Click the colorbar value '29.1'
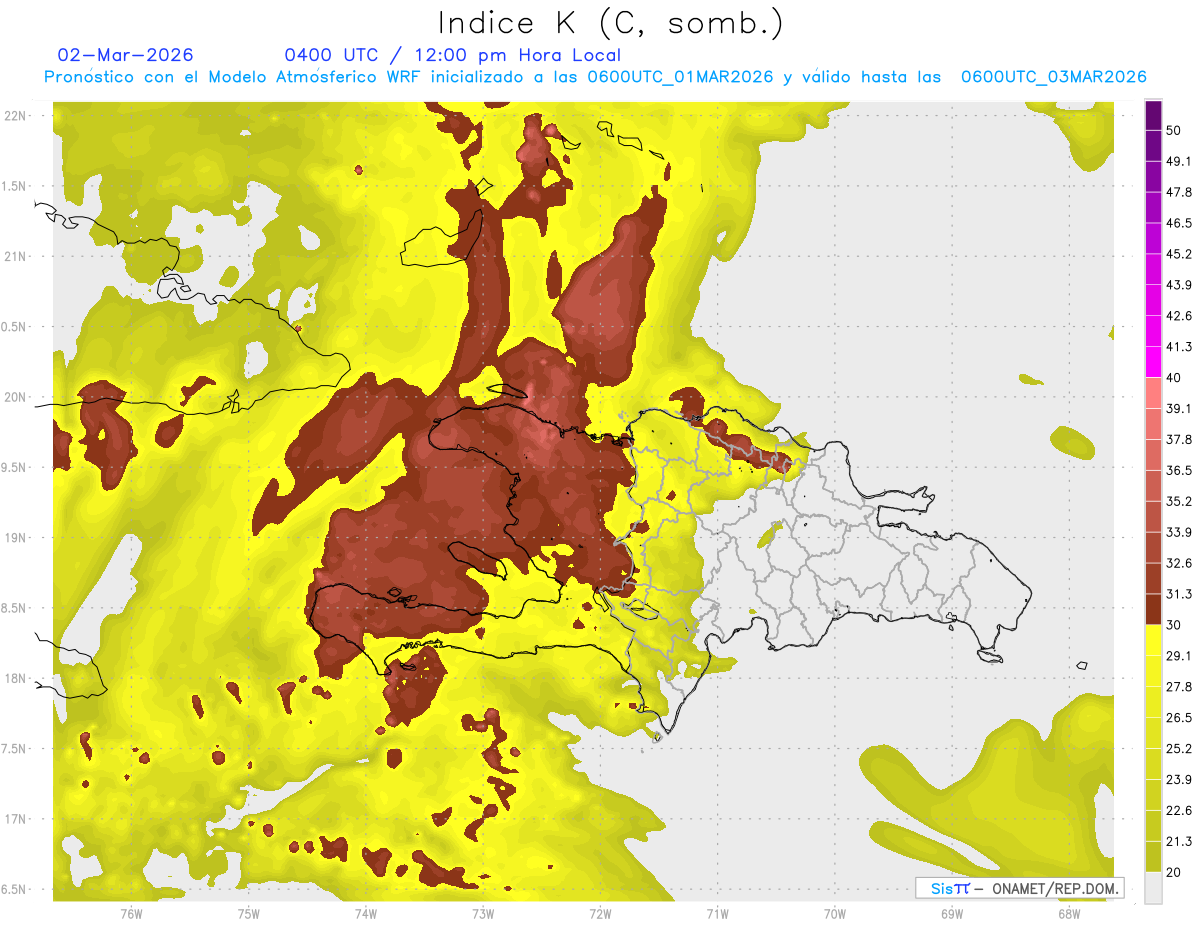The image size is (1200, 927). [x=1179, y=656]
